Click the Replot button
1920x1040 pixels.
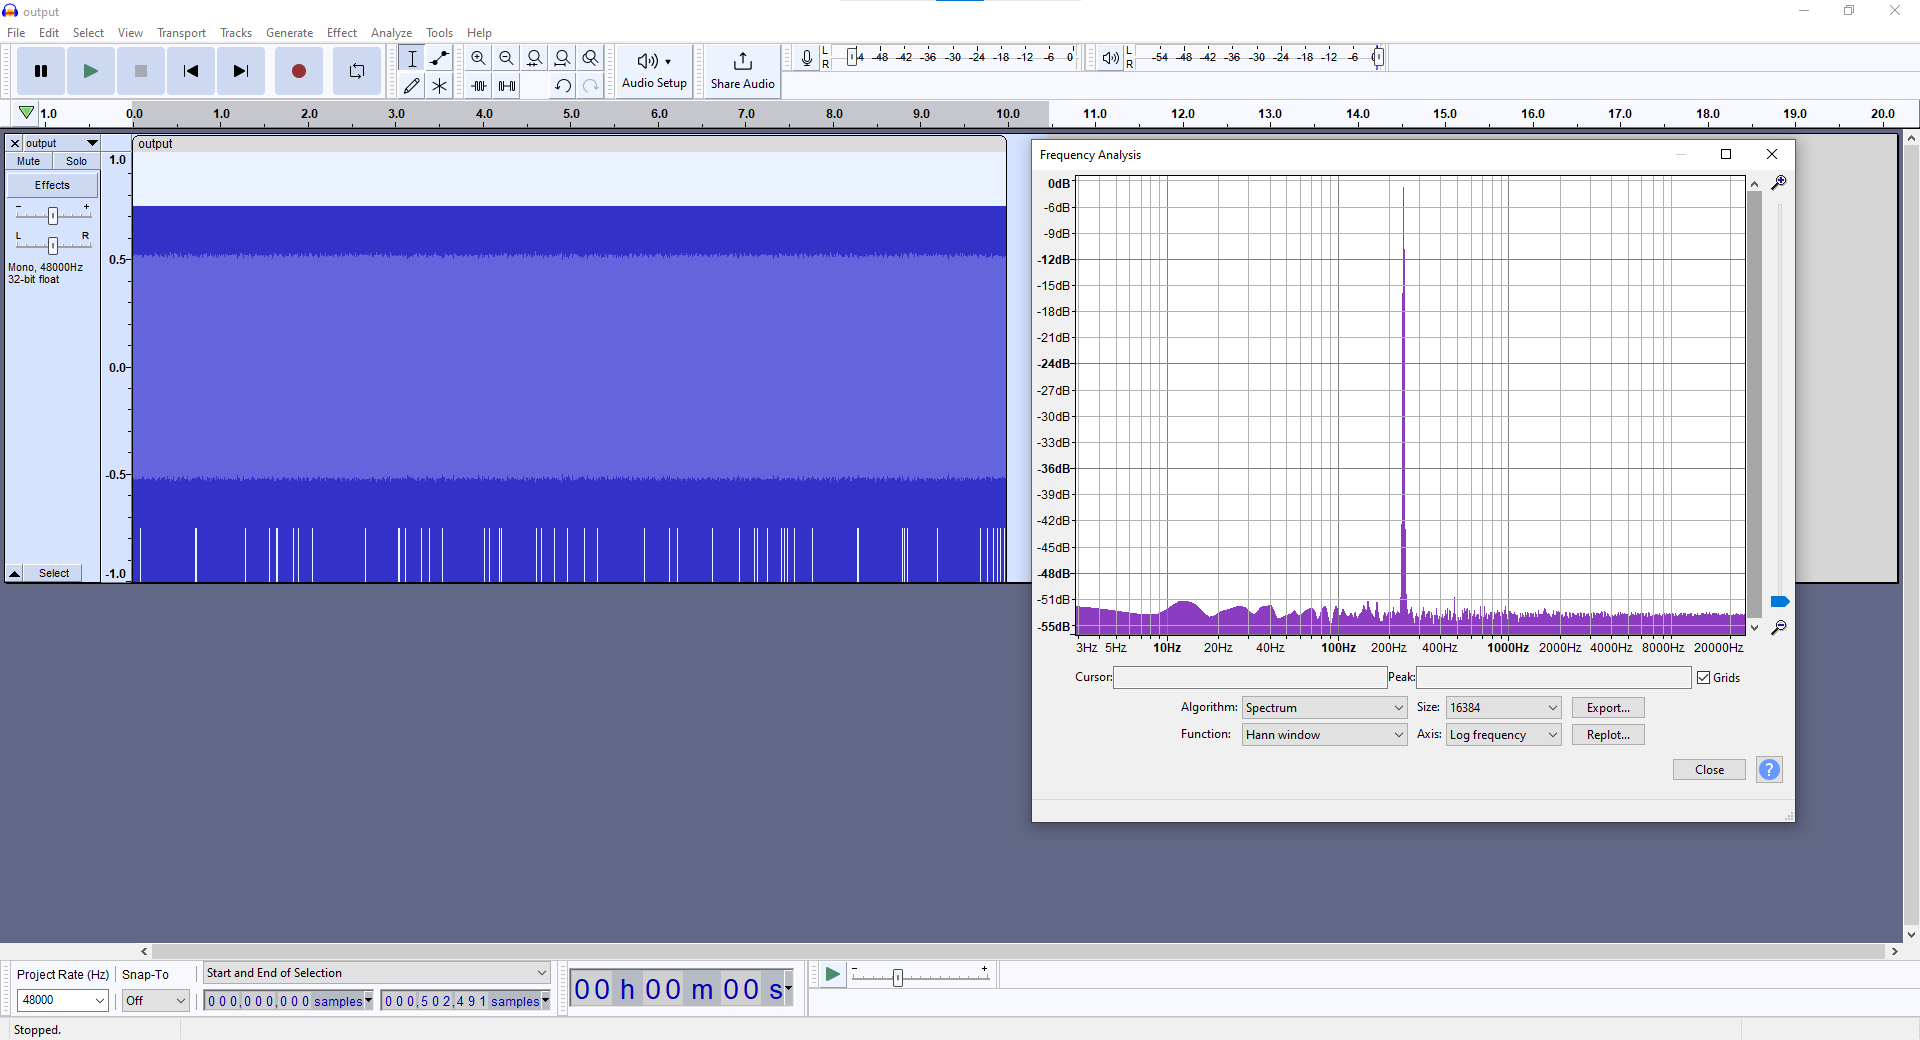coord(1607,734)
